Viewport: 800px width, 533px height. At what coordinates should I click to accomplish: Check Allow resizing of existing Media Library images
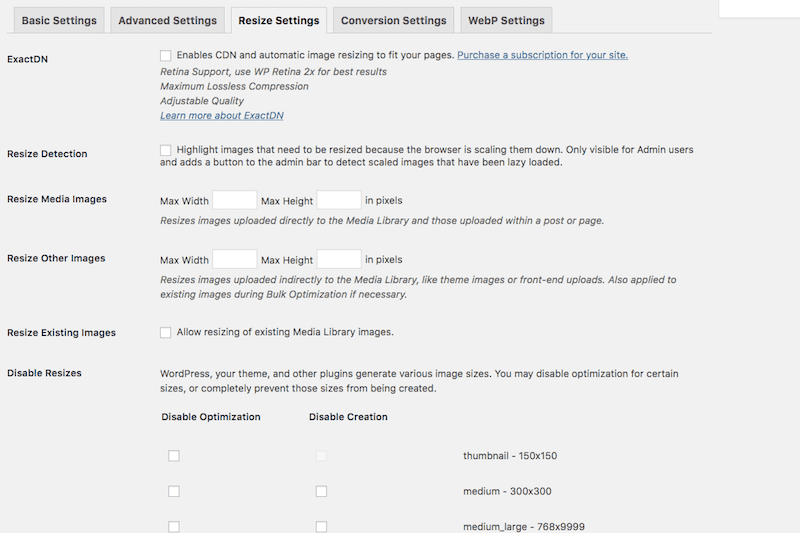[165, 333]
